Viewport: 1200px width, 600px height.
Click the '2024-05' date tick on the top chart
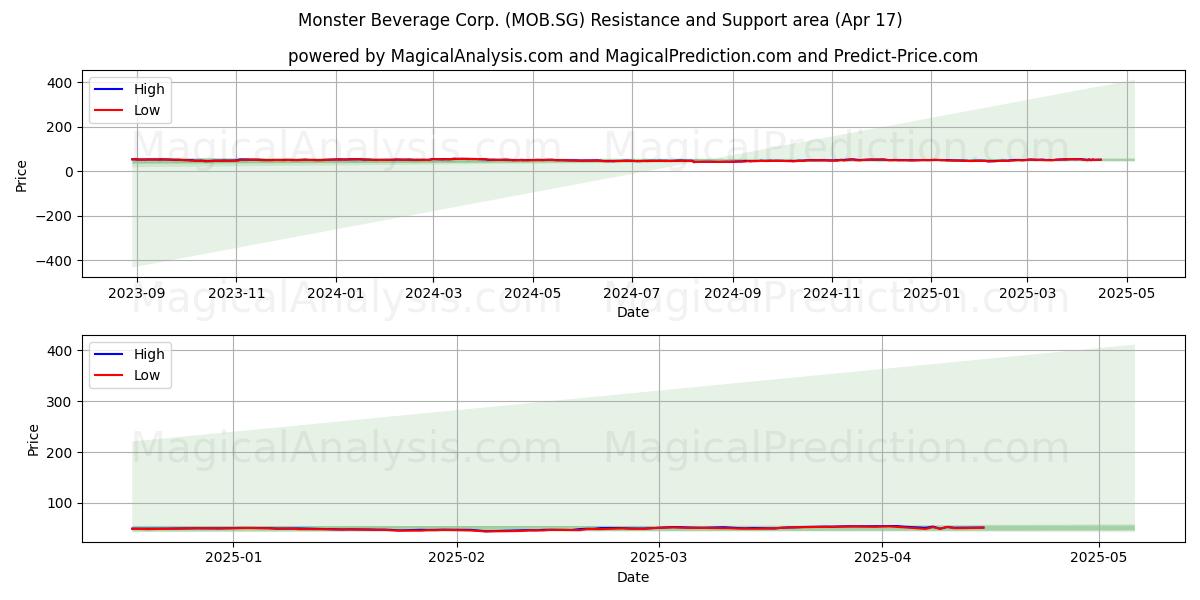pyautogui.click(x=532, y=294)
